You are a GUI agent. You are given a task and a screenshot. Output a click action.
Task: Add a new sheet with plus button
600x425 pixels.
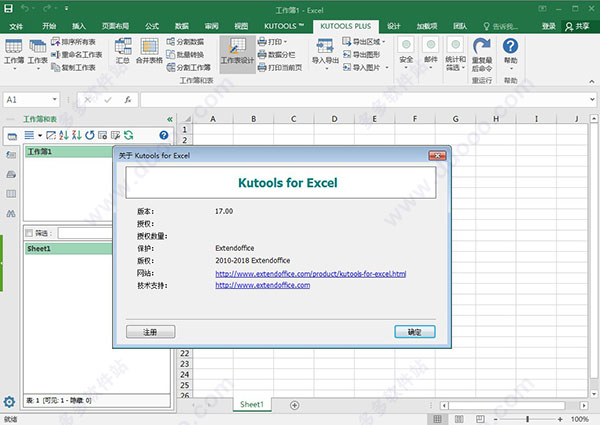click(294, 405)
